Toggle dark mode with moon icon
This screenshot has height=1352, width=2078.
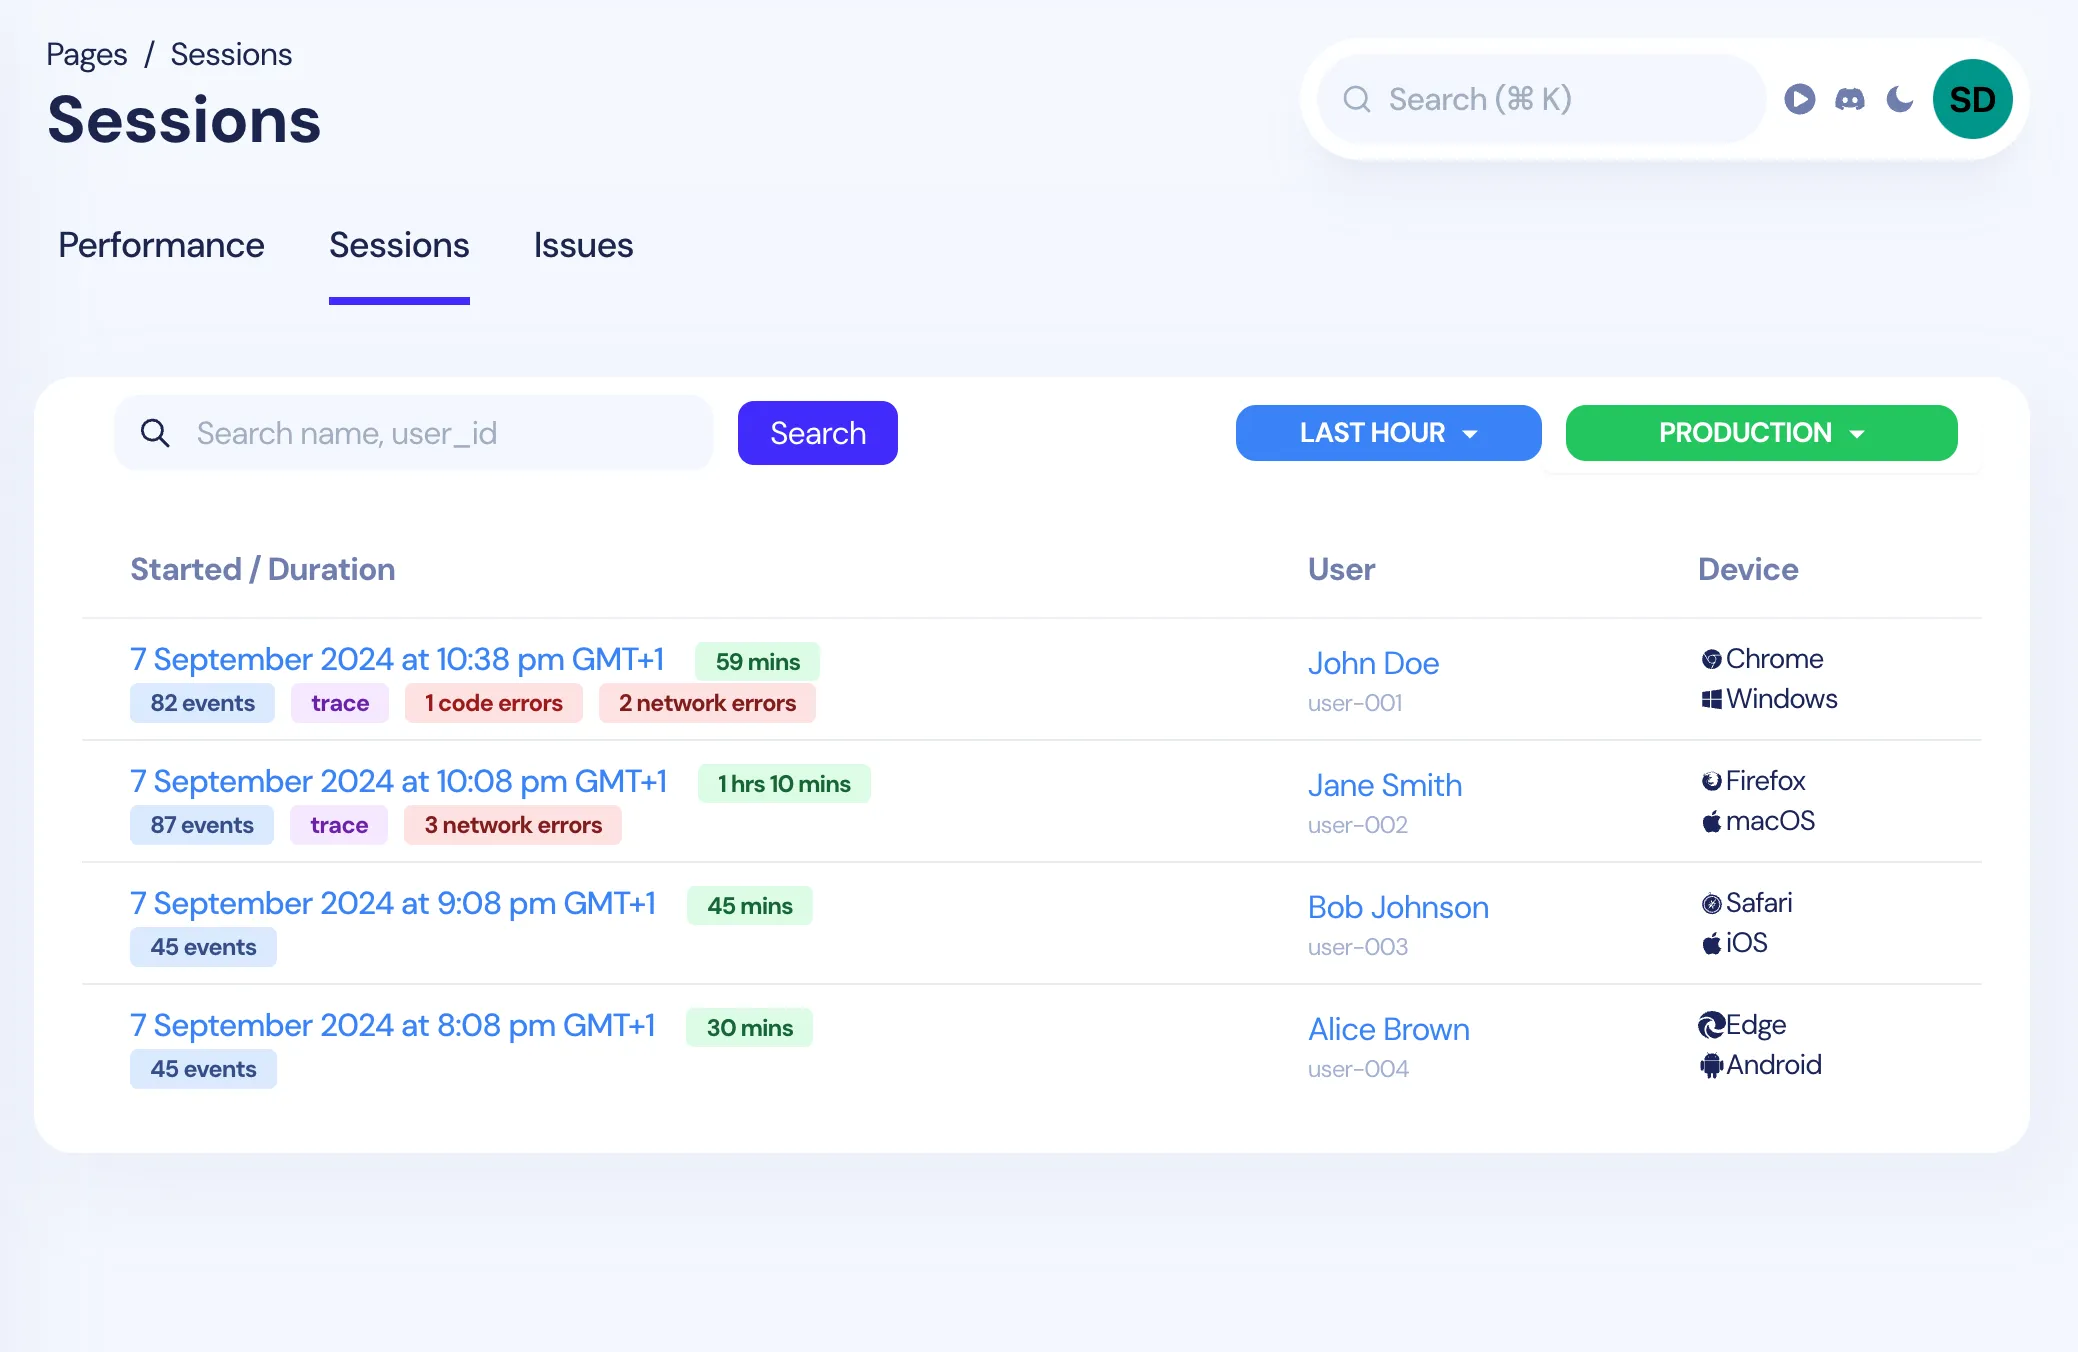coord(1899,99)
